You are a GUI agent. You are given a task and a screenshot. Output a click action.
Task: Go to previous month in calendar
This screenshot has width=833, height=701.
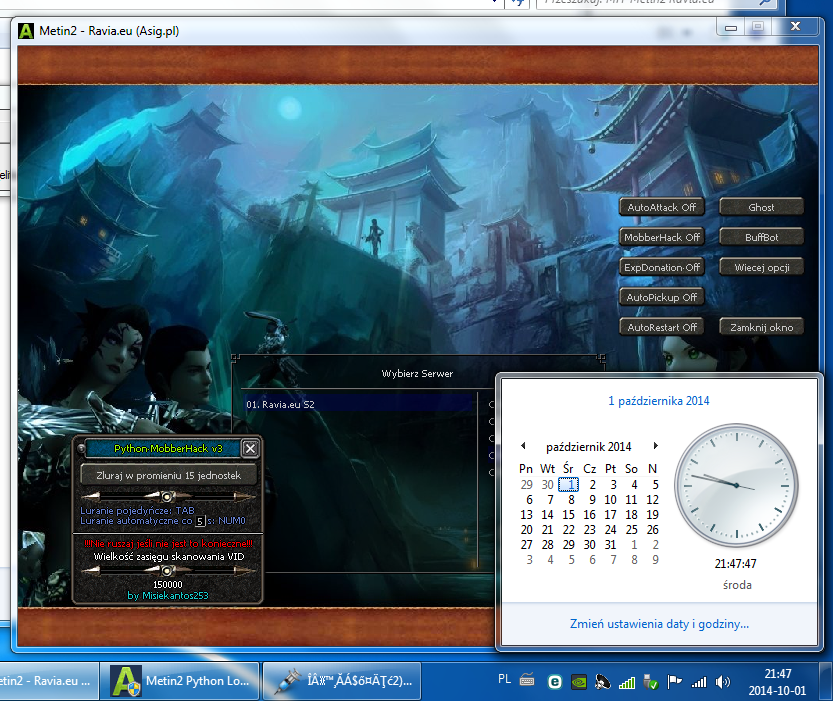[x=523, y=446]
